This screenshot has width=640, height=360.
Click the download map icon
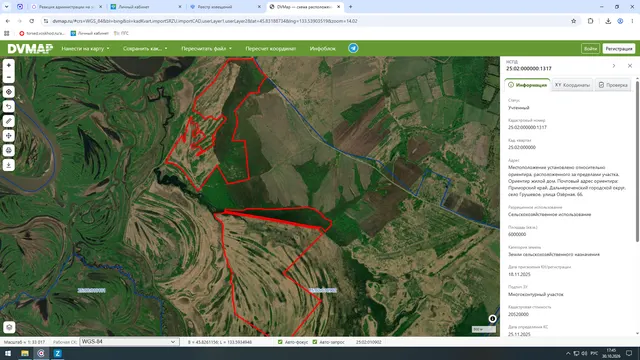coord(9,165)
